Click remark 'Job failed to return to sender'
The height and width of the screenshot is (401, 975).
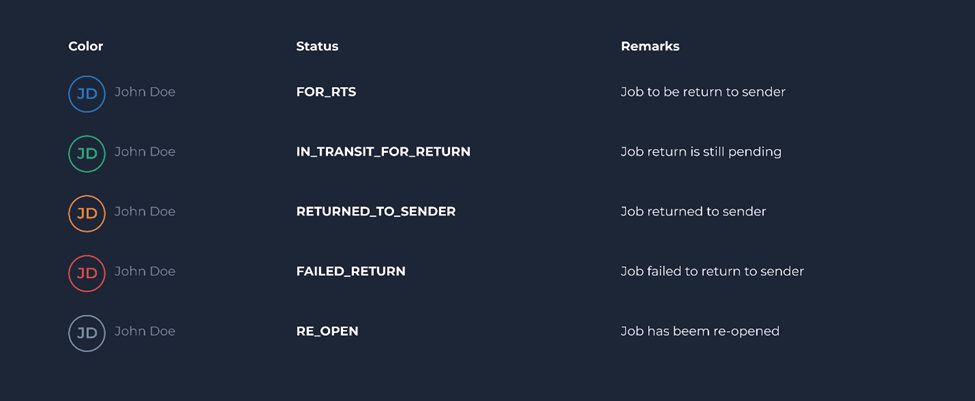[x=712, y=271]
